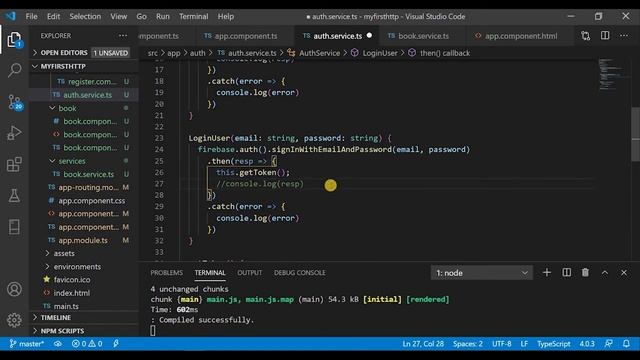Open notifications bell in status bar
The height and width of the screenshot is (360, 640).
[626, 344]
